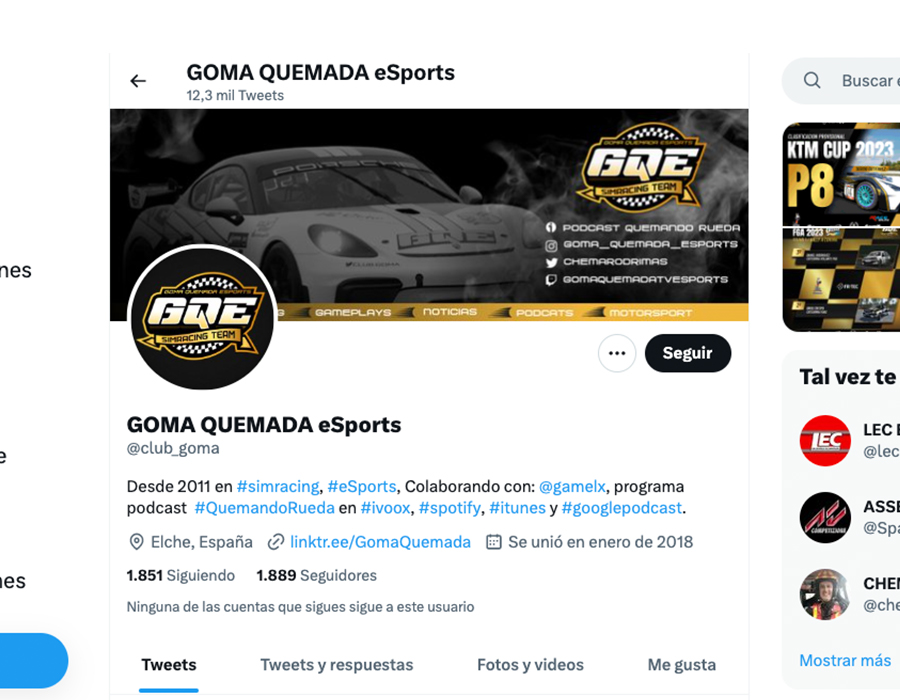Switch to Tweets y respuestas tab
This screenshot has width=900, height=700.
(336, 664)
